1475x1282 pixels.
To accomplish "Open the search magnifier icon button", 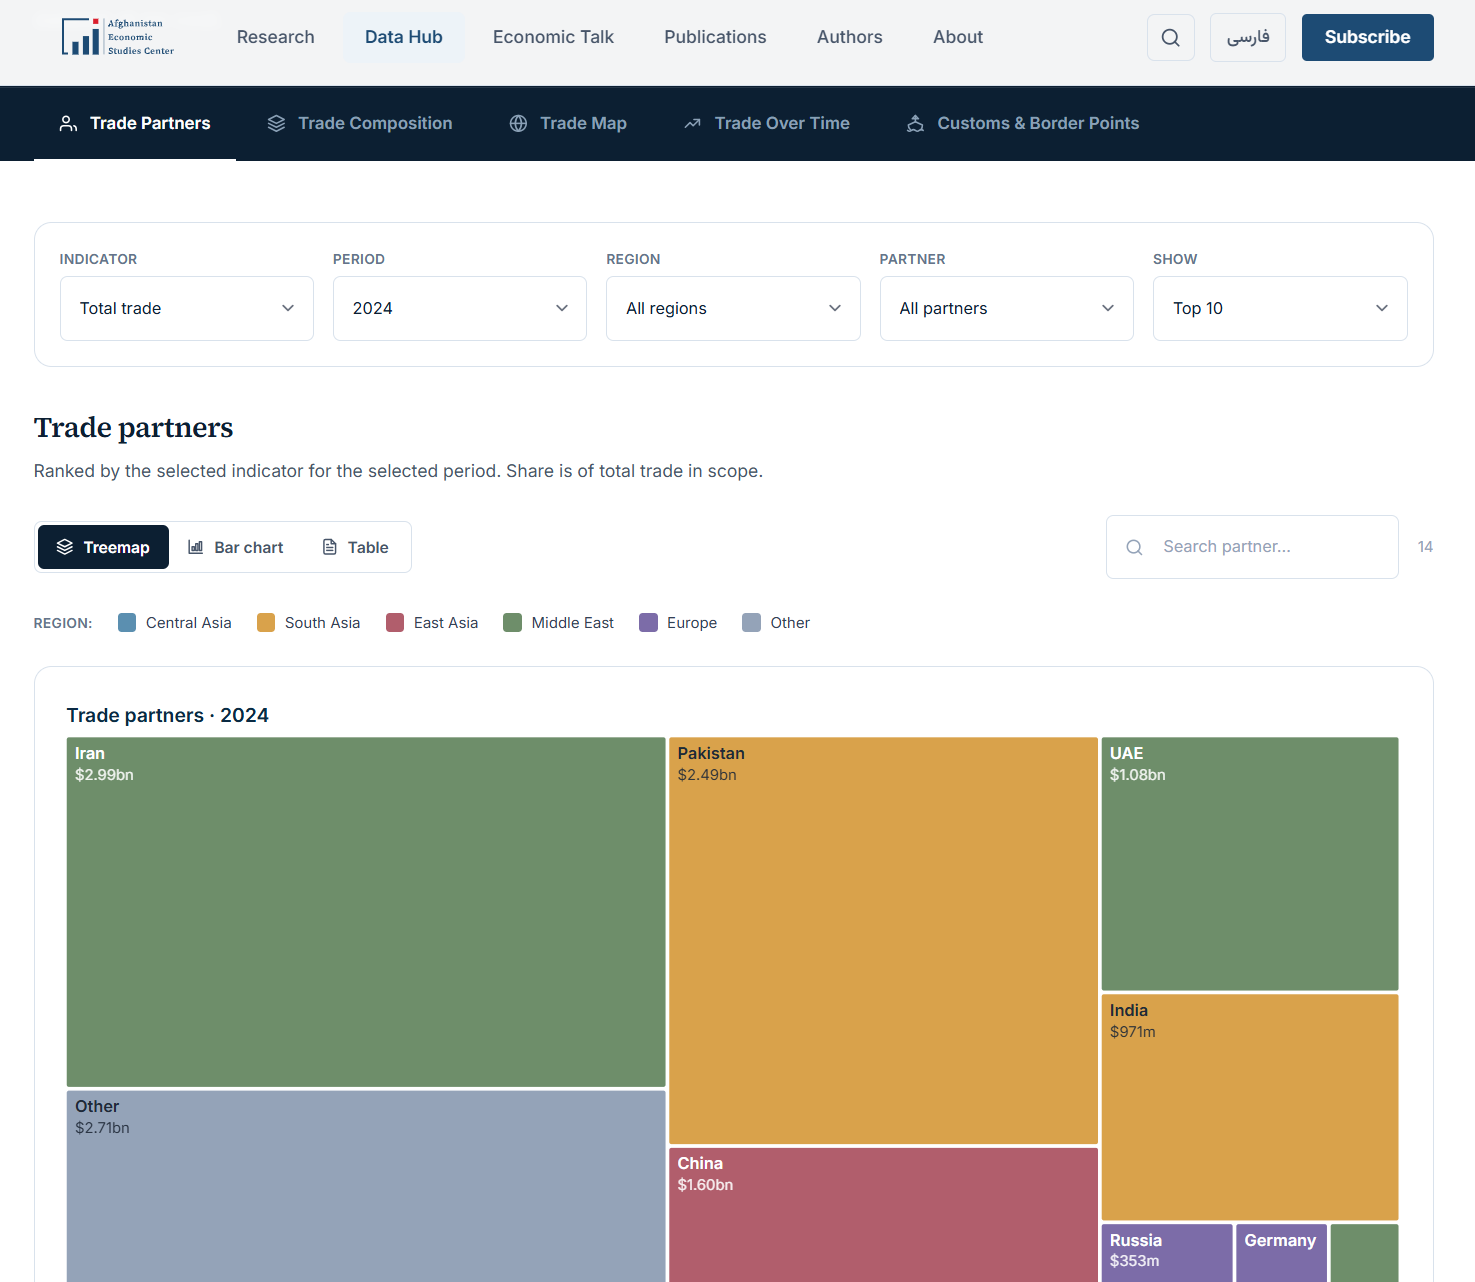I will [1170, 38].
